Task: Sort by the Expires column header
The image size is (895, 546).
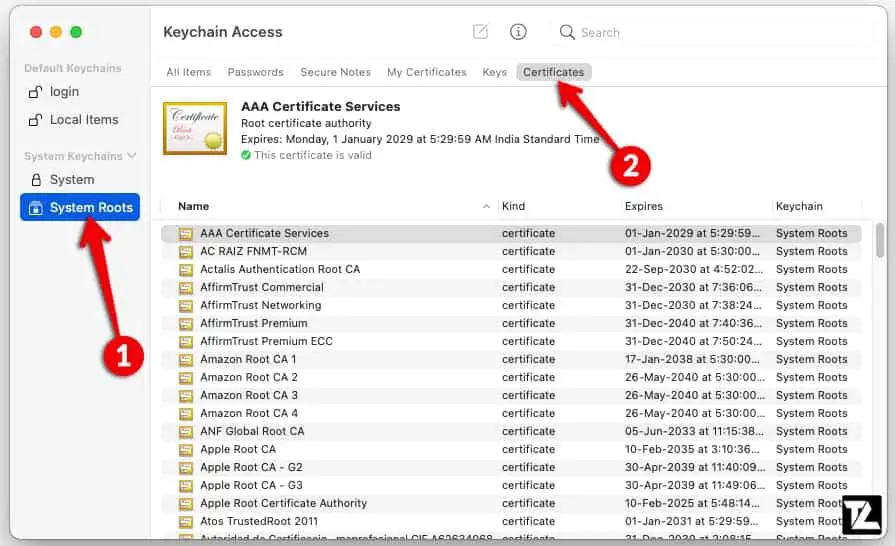Action: [643, 207]
